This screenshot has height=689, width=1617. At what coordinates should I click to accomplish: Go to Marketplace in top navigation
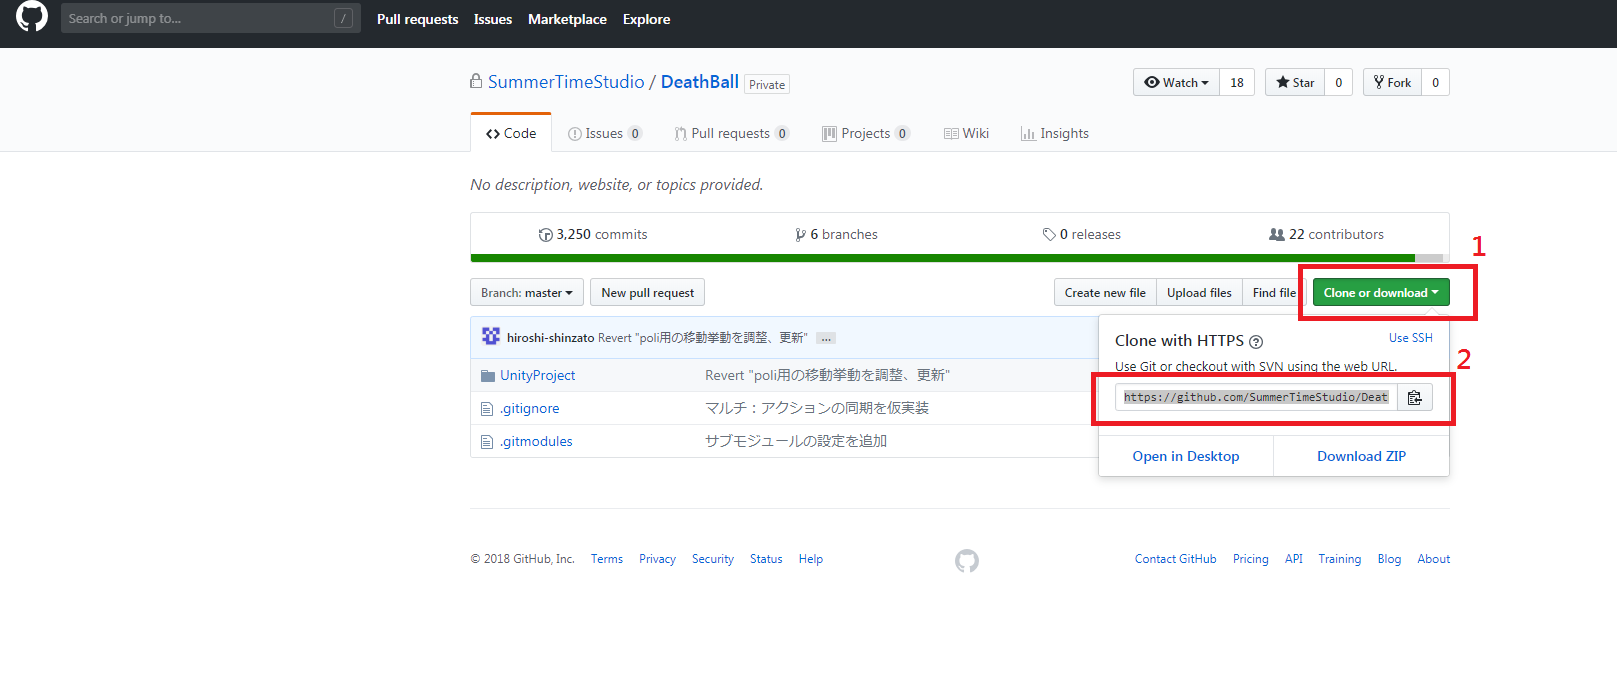tap(567, 19)
